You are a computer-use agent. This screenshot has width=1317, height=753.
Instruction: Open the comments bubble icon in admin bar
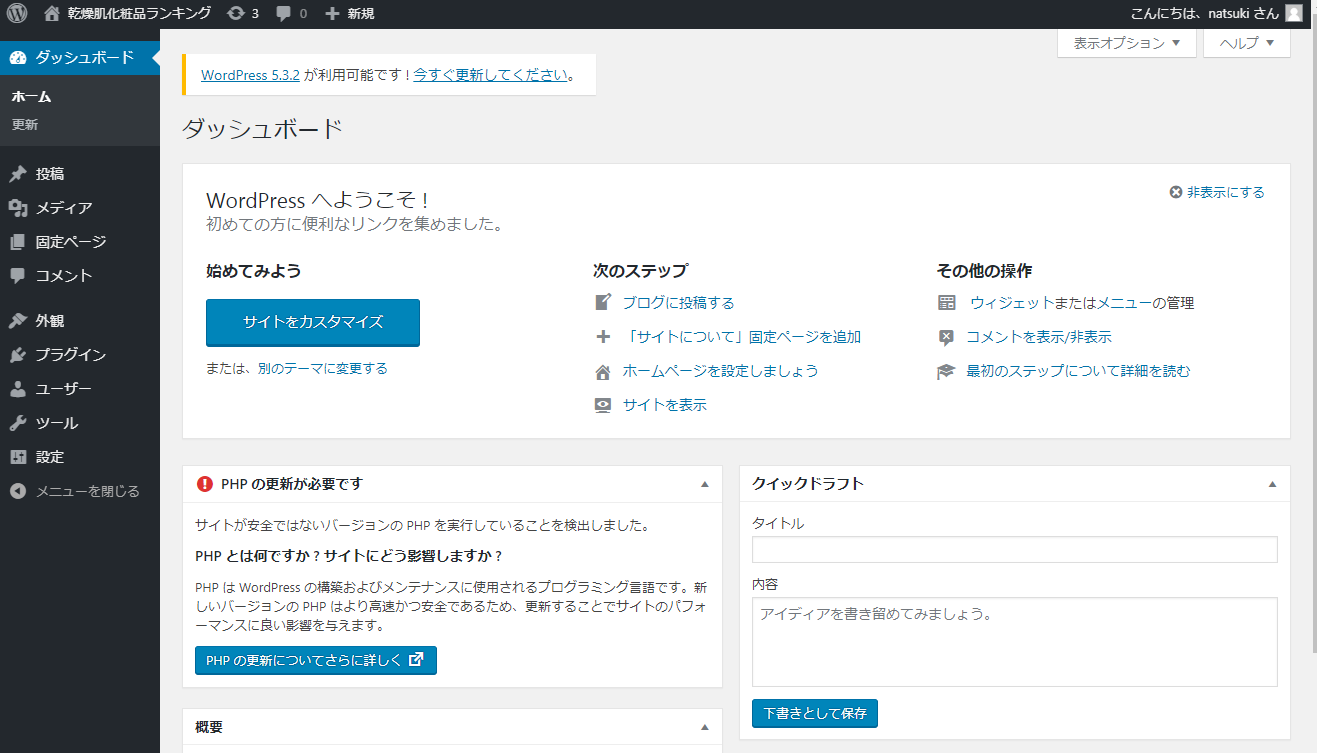[x=284, y=13]
